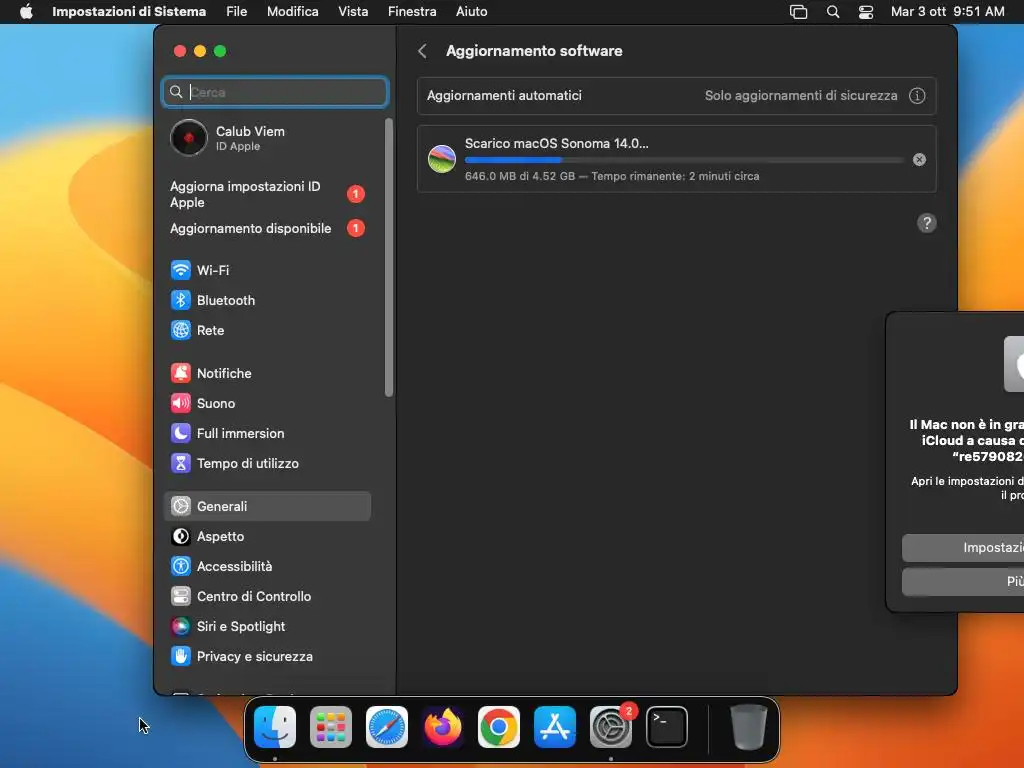Open the Finestra menu
1024x768 pixels.
click(x=412, y=12)
